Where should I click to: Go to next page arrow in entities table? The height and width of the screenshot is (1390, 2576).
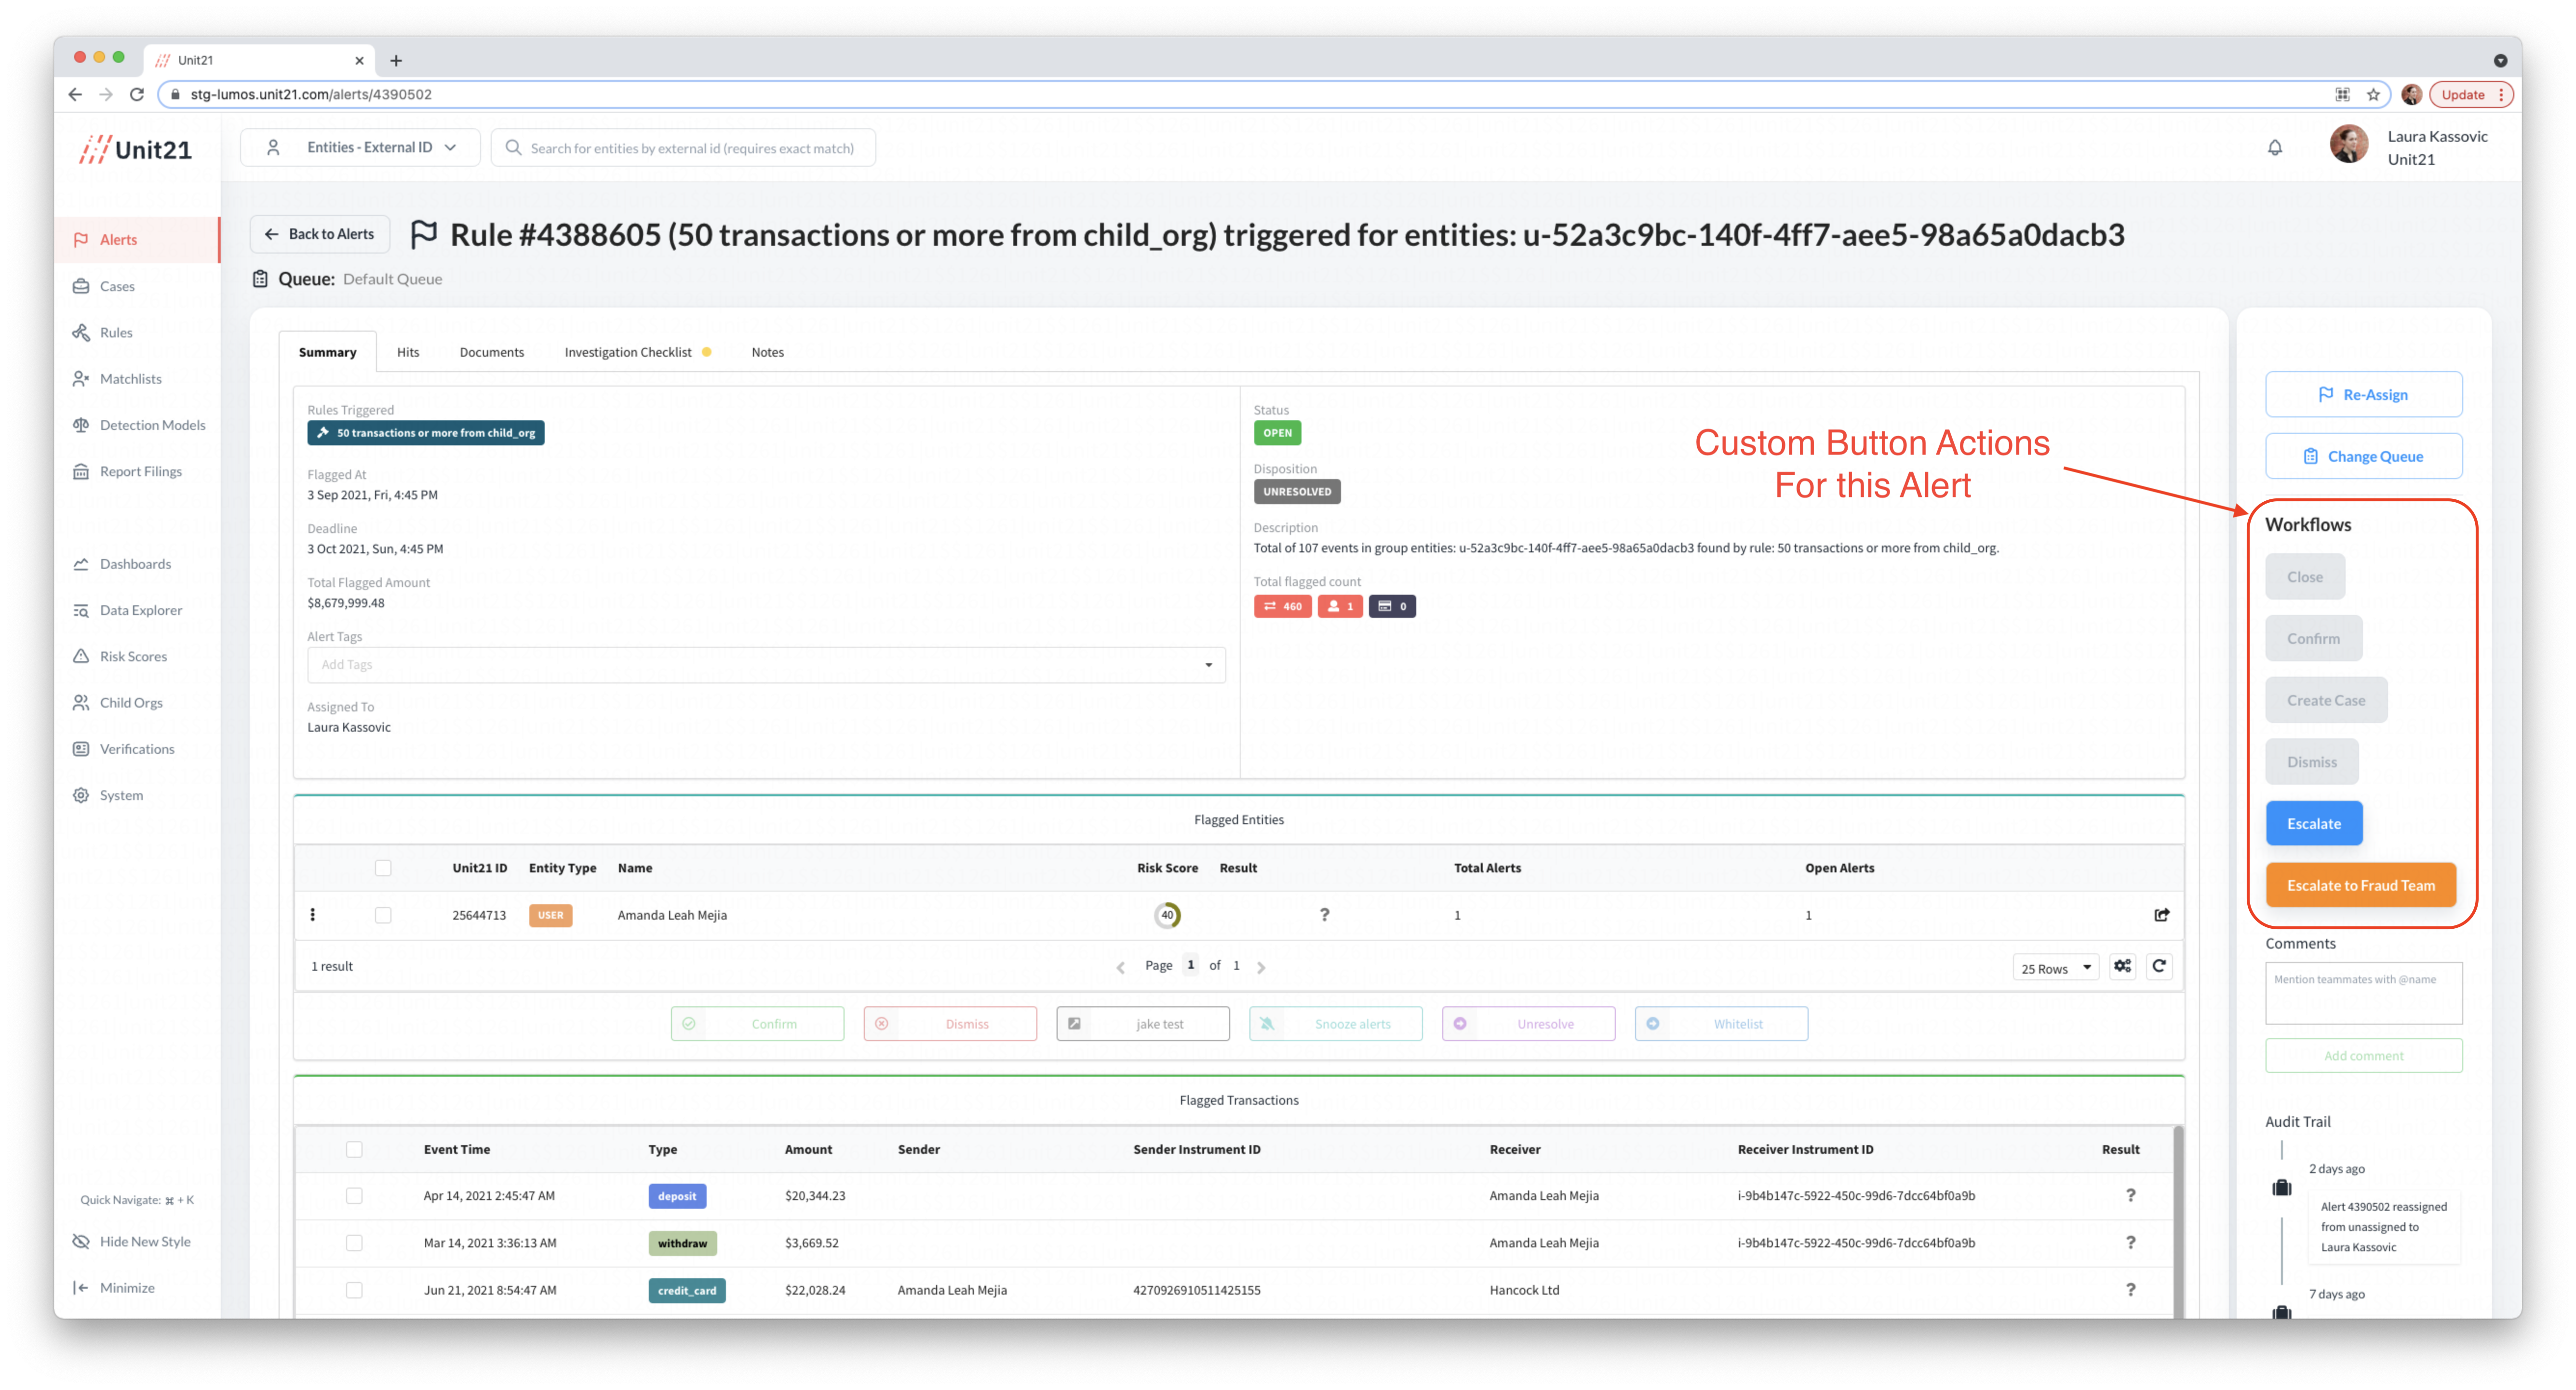[x=1261, y=967]
